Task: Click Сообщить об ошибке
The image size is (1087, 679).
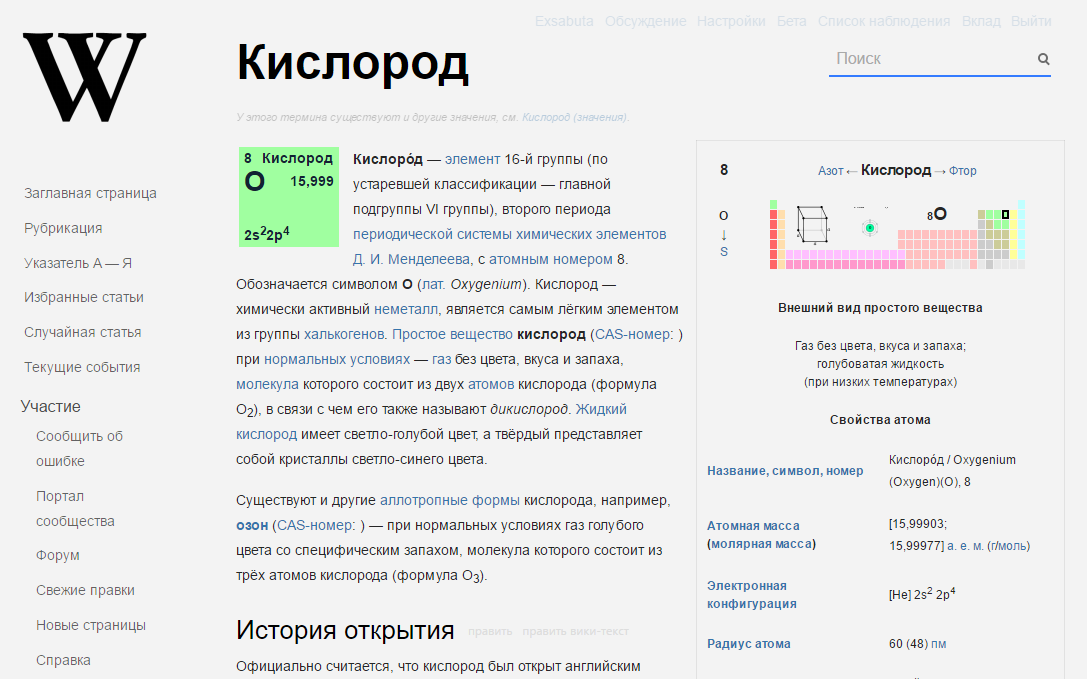Action: click(x=79, y=449)
